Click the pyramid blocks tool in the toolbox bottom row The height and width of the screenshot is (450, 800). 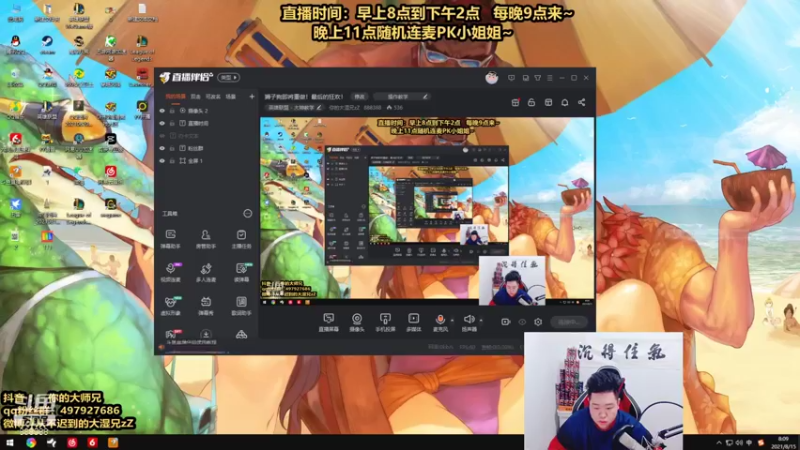(241, 334)
